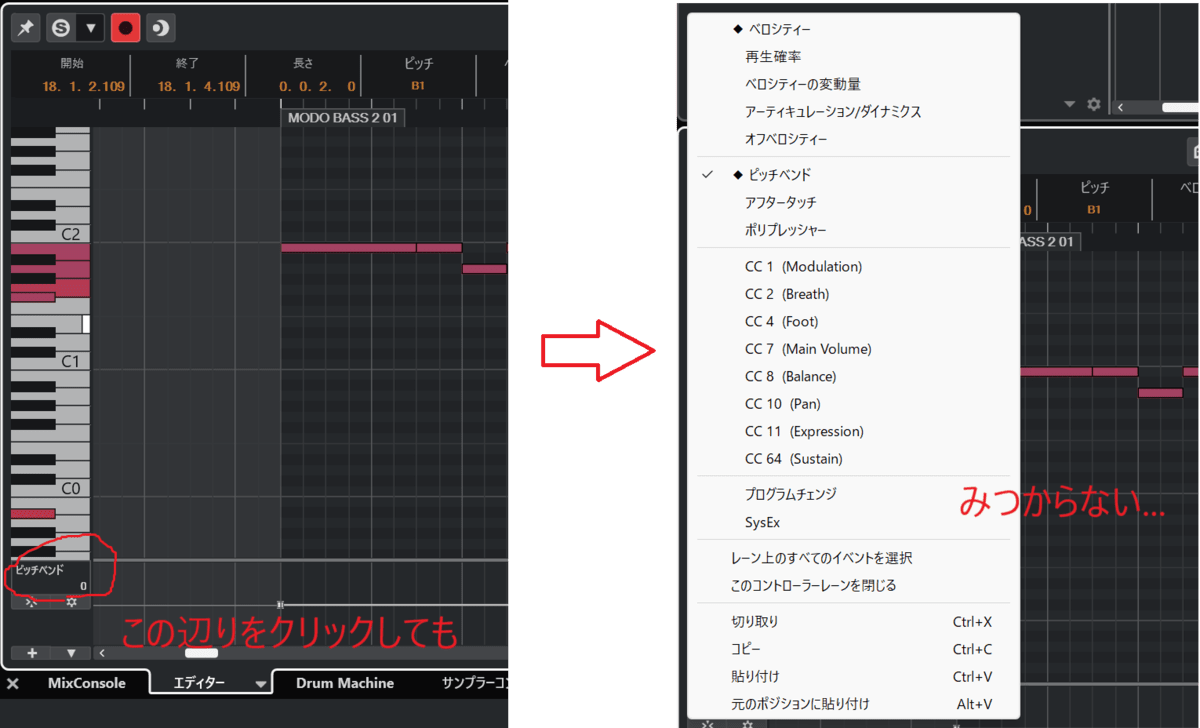Open the controller lane setup gear icon
Screen dimensions: 1200x728
coord(71,602)
